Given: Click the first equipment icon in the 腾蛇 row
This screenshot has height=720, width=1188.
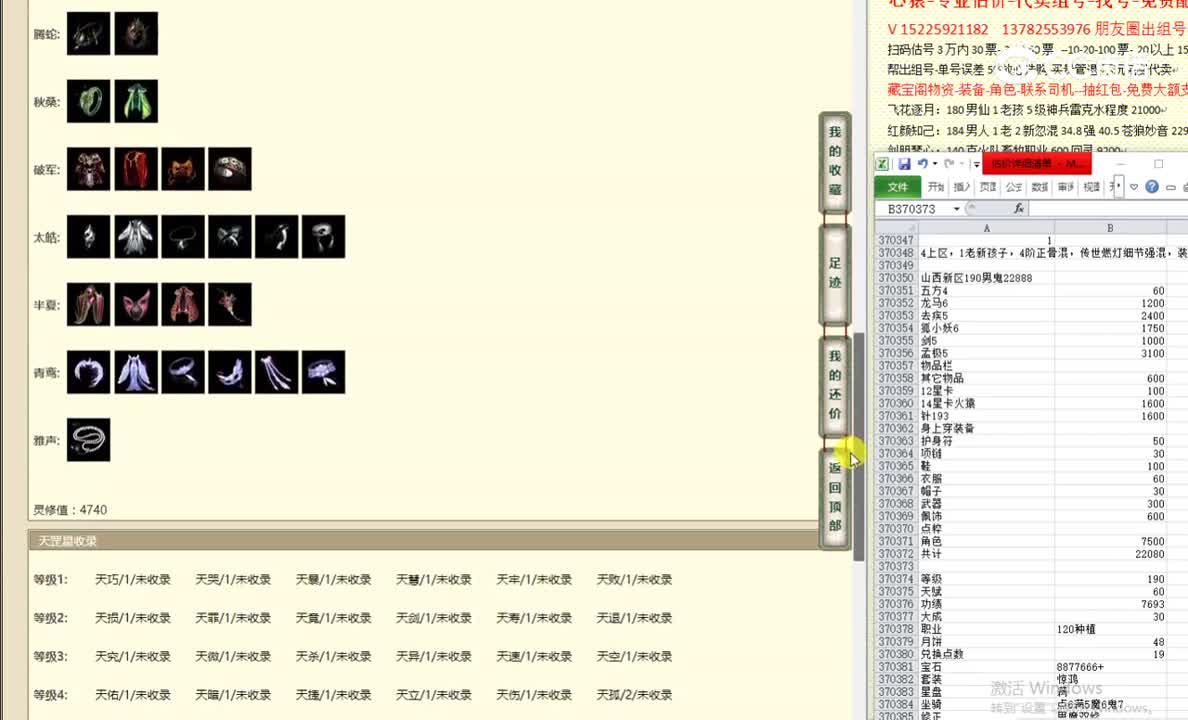Looking at the screenshot, I should tap(89, 33).
